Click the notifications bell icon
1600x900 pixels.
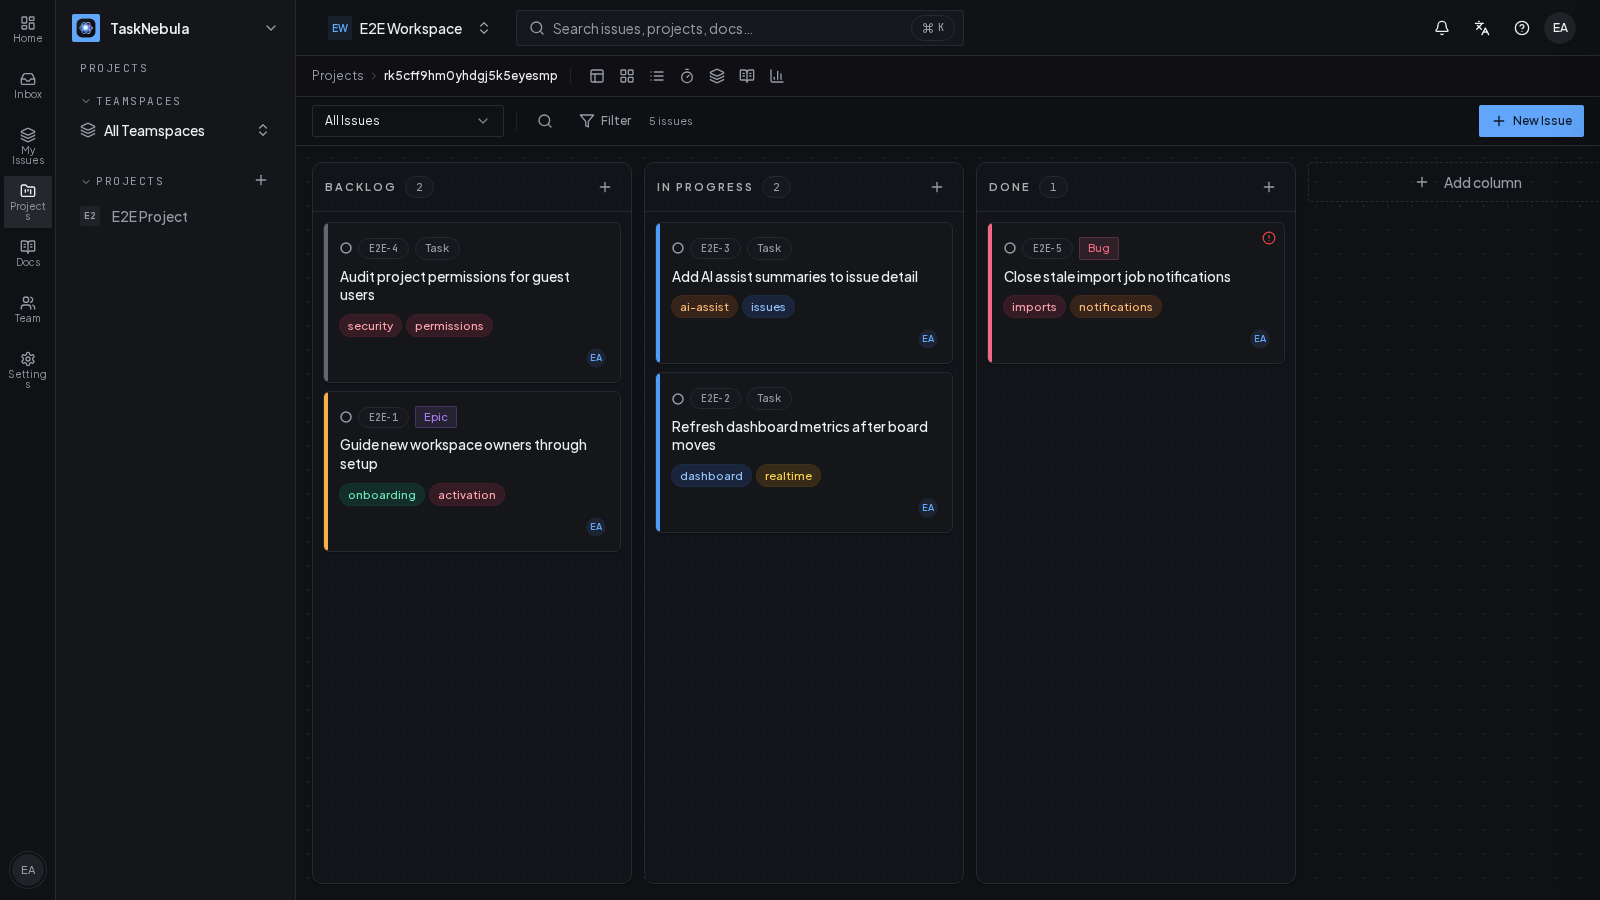point(1442,28)
